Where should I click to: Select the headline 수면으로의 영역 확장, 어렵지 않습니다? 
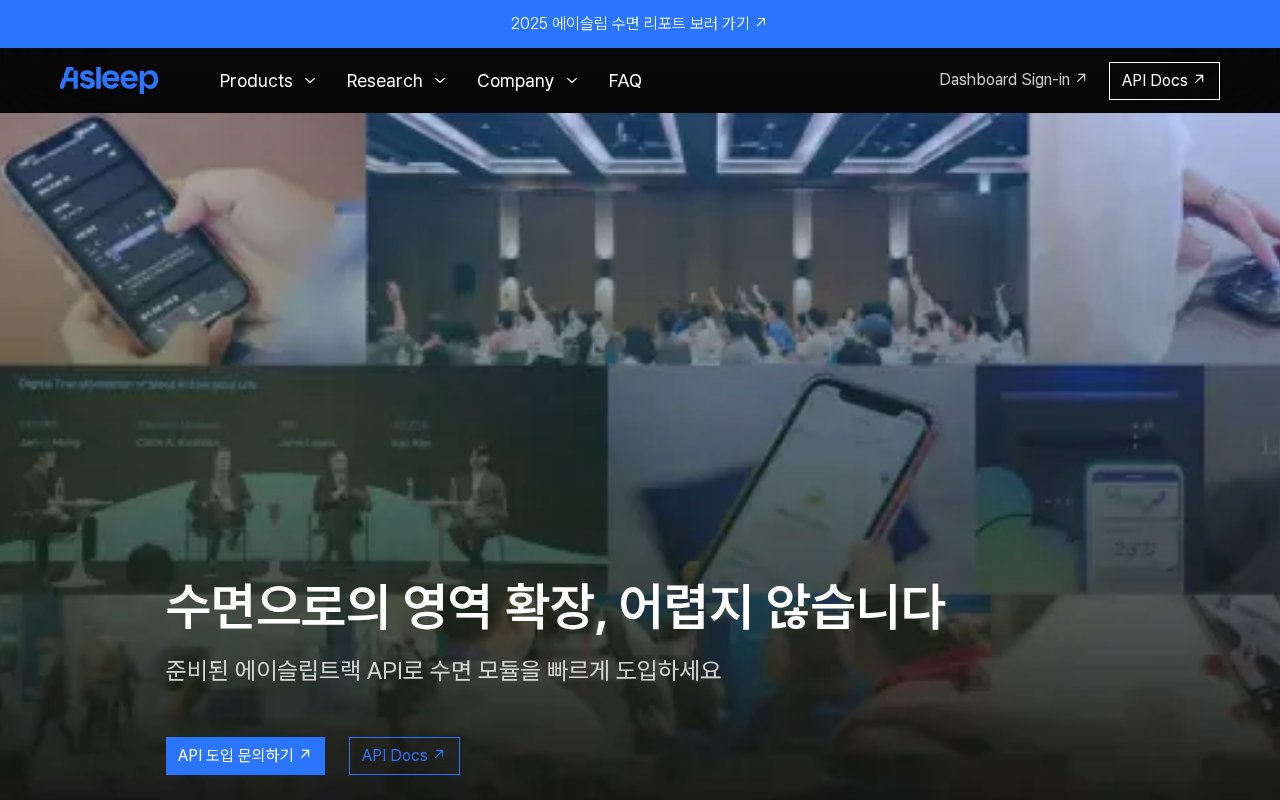click(555, 606)
